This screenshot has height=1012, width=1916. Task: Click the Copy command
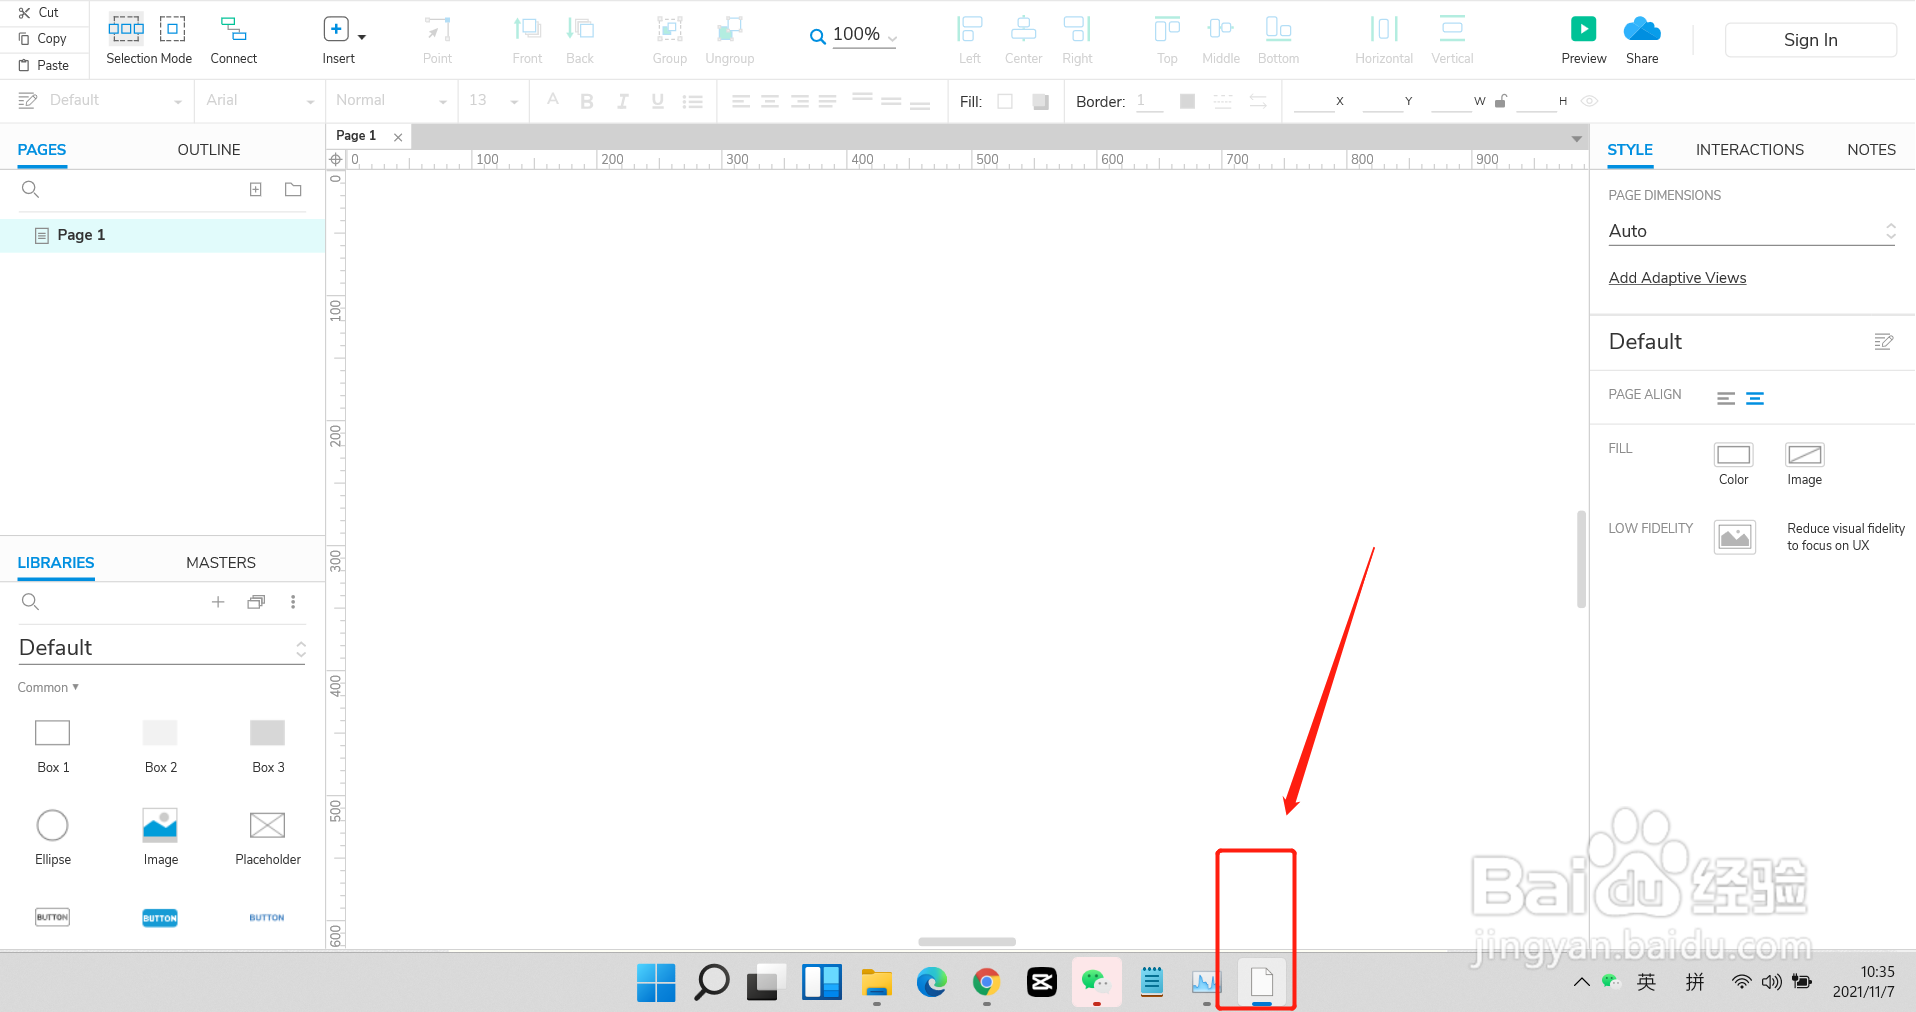click(42, 38)
